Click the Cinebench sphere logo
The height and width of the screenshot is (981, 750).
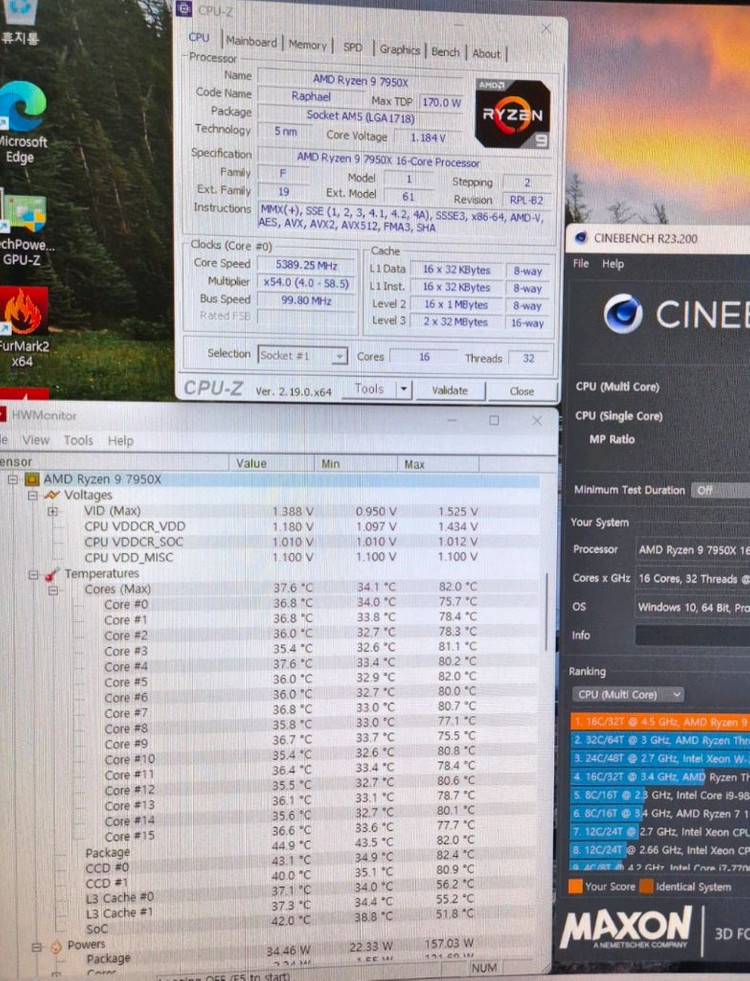[623, 313]
